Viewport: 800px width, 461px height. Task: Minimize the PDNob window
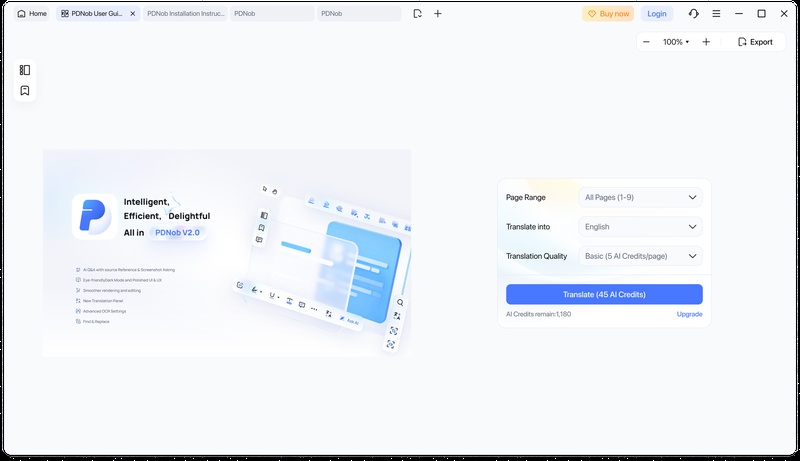[x=739, y=14]
